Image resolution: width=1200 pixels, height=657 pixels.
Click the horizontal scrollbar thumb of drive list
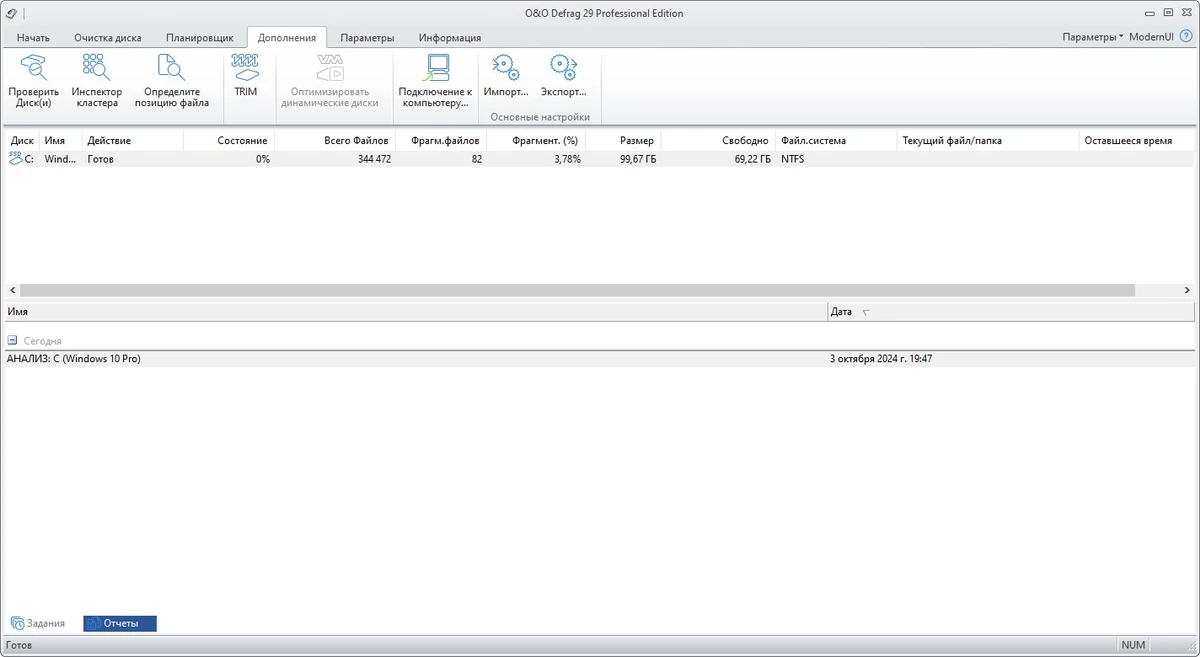click(x=576, y=290)
